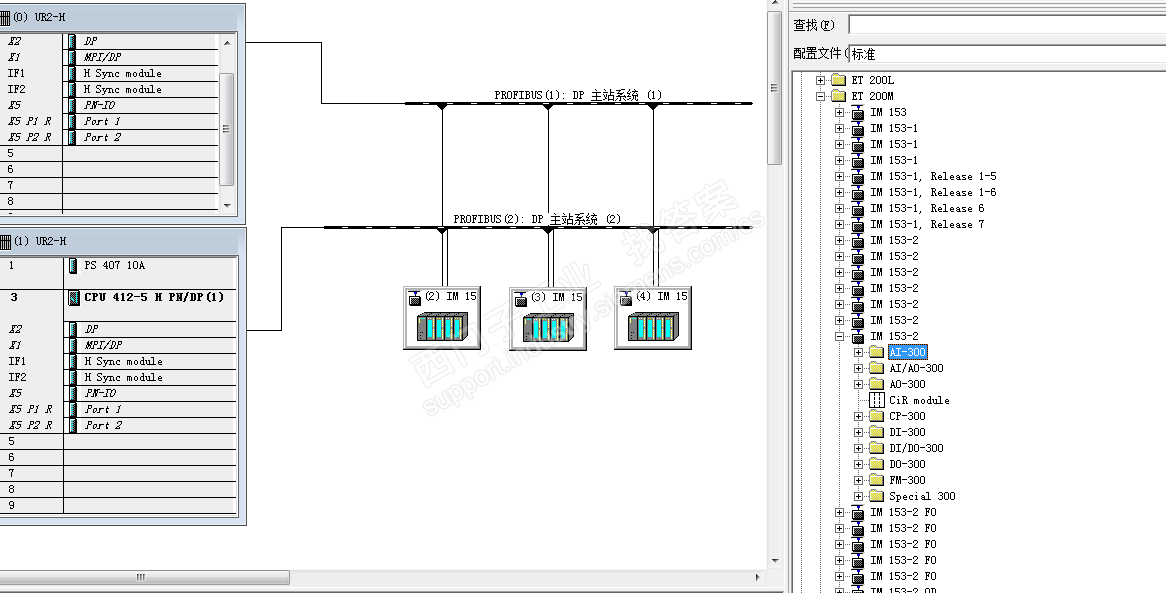The height and width of the screenshot is (593, 1166).
Task: Select the Special 300 catalog entry
Action: pos(922,496)
